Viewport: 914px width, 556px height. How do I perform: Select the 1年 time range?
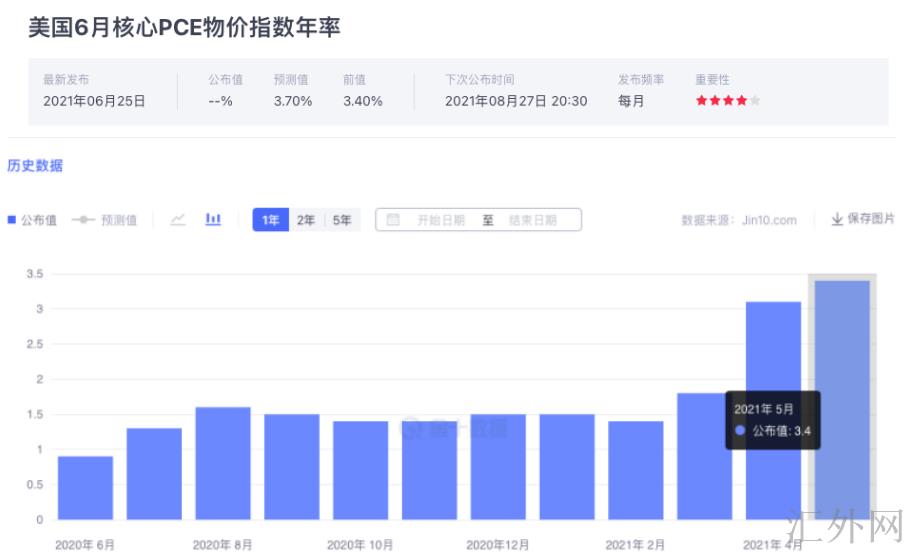point(270,220)
